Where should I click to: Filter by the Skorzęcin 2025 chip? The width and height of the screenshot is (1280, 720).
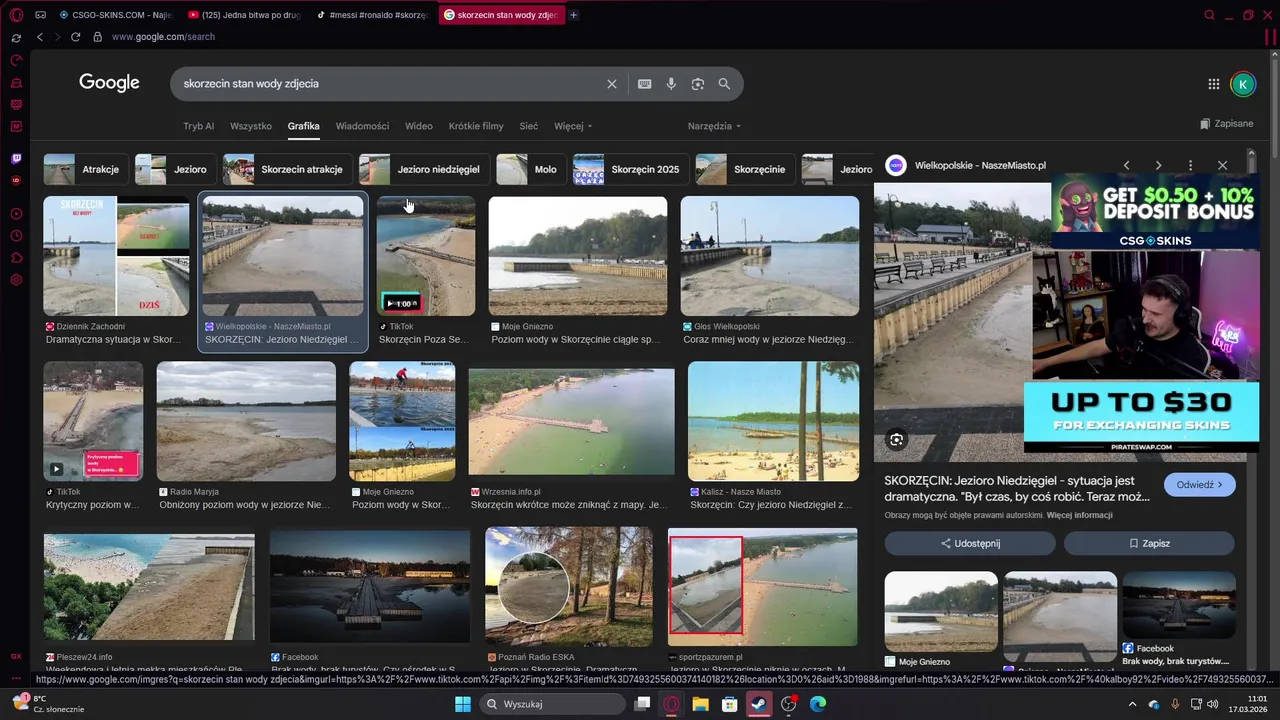(630, 169)
